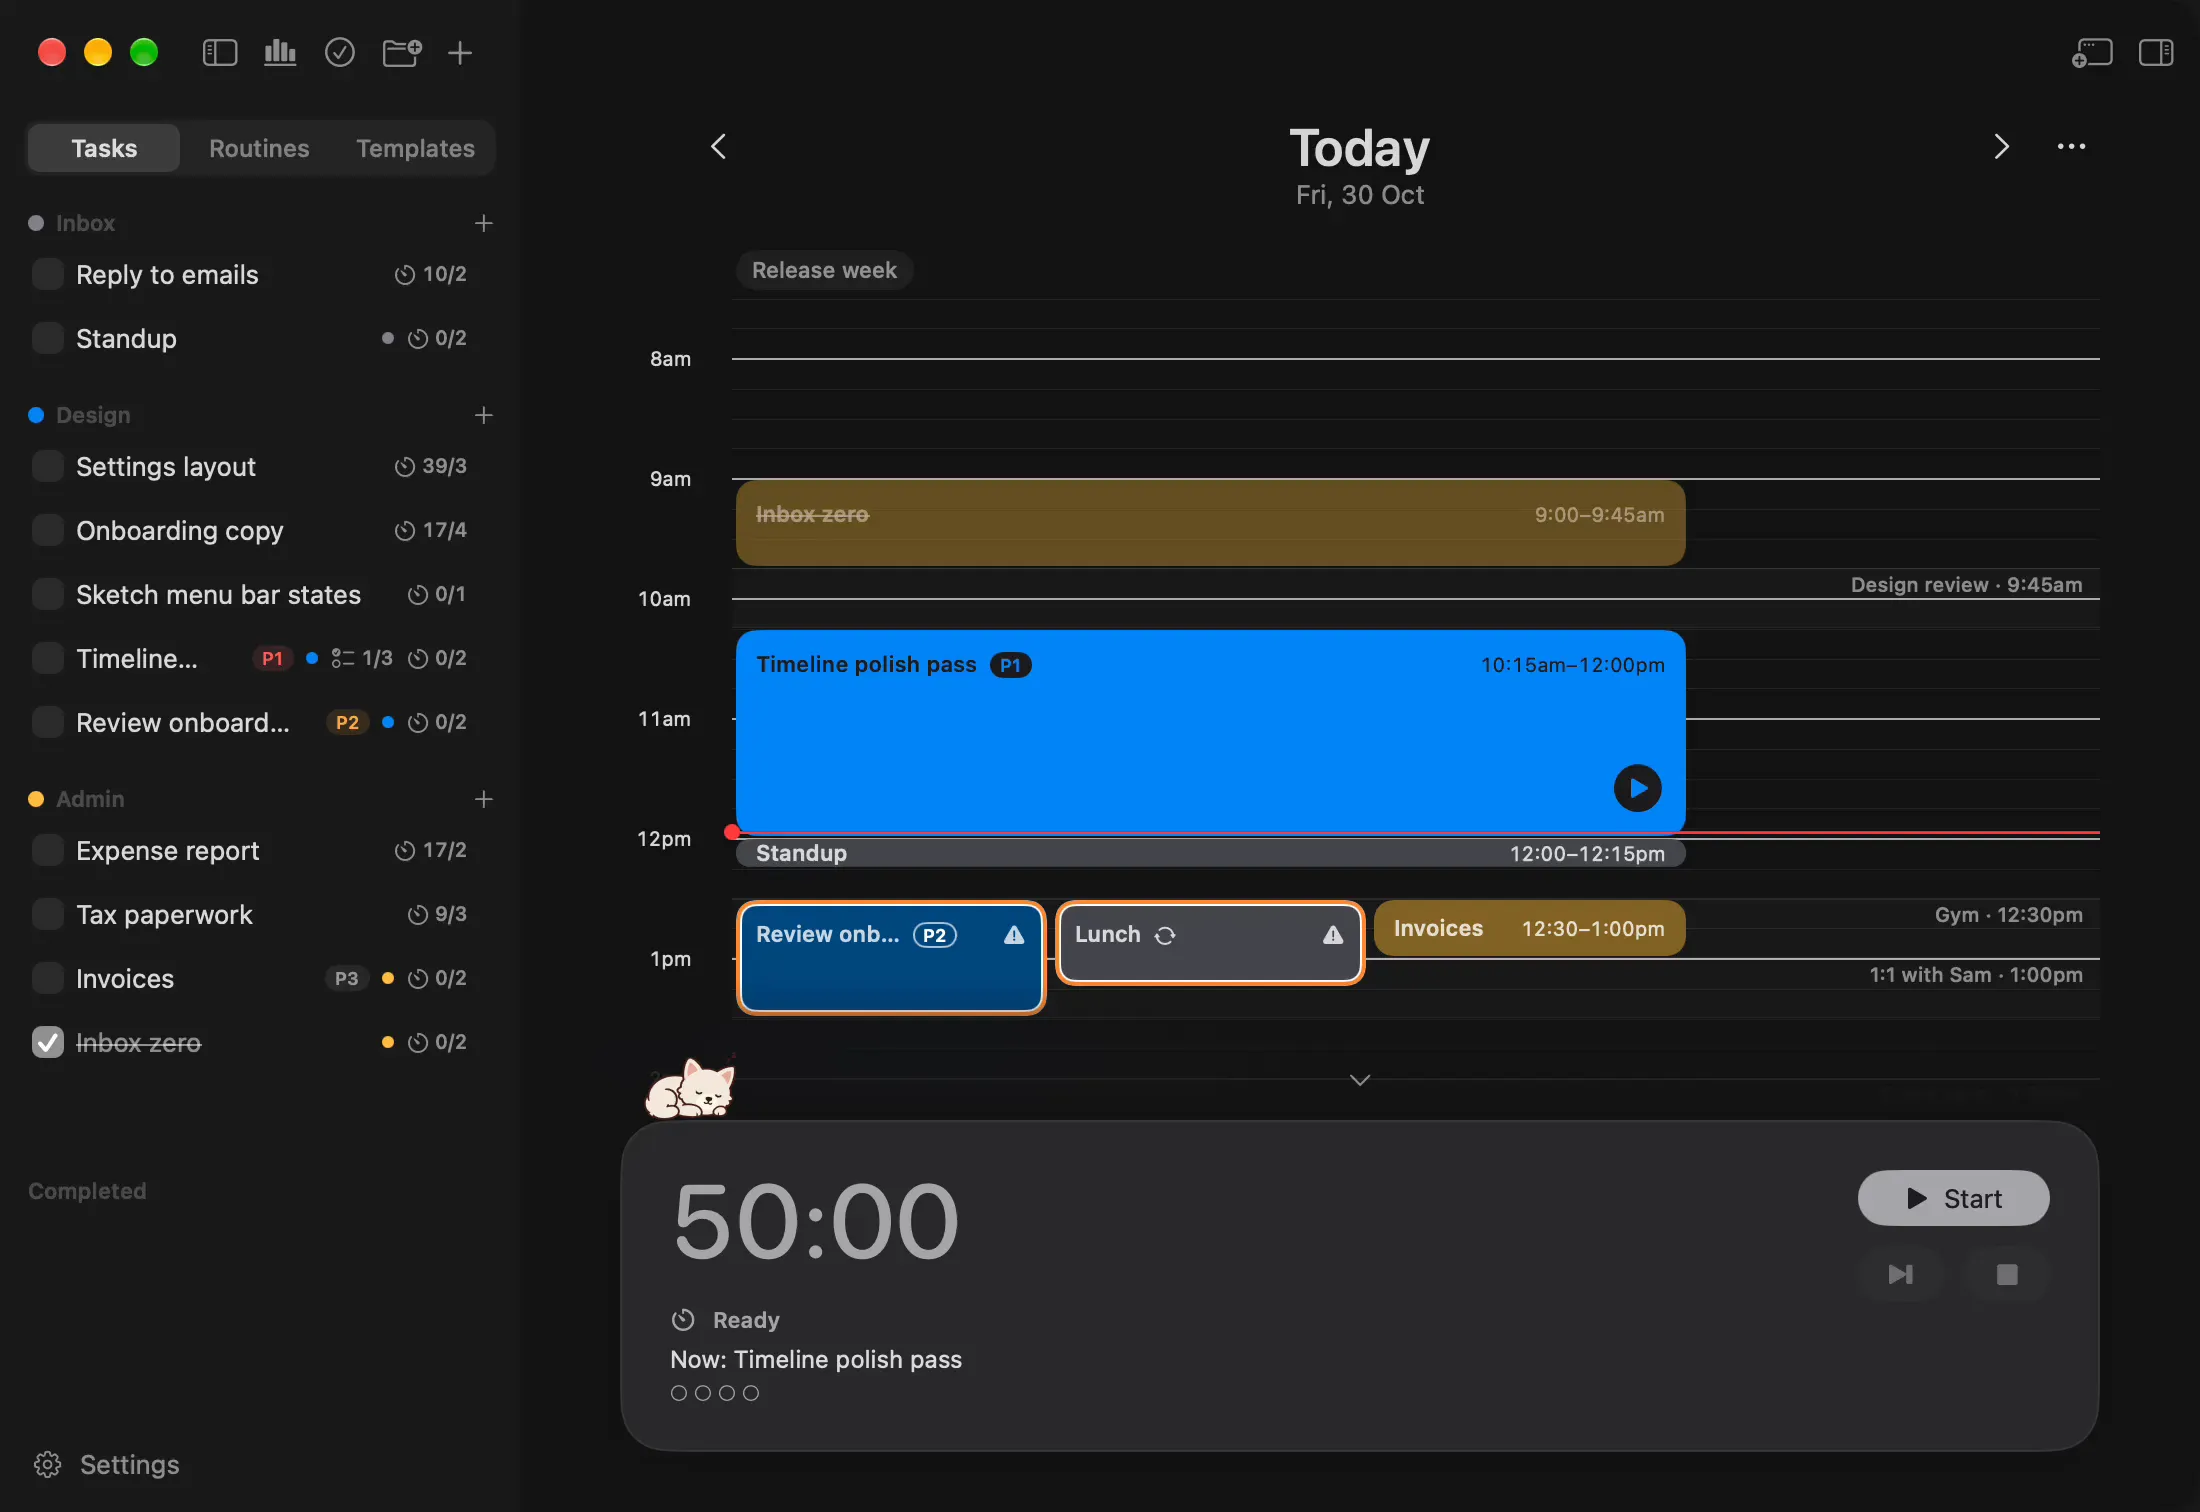Collapse the Design list header
The height and width of the screenshot is (1512, 2200).
click(93, 415)
